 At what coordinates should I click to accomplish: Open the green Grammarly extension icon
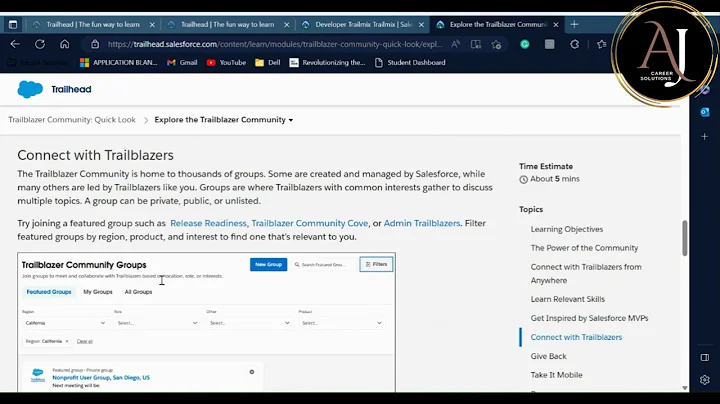525,44
